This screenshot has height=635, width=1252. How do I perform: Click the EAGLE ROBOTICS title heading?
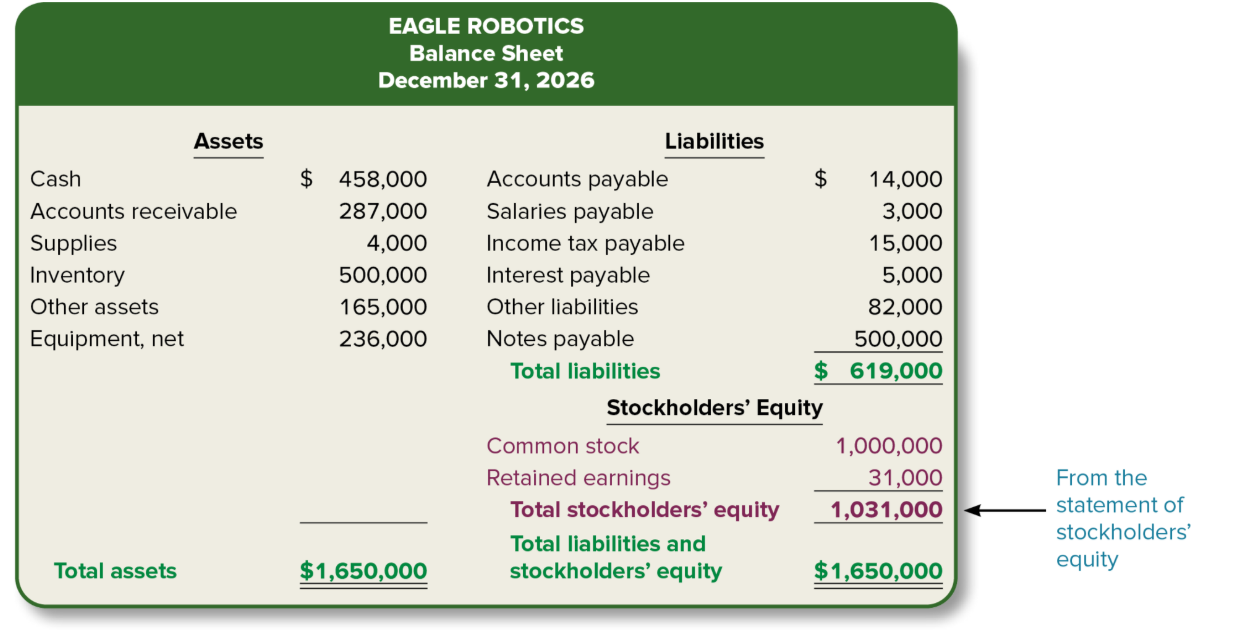click(x=486, y=26)
